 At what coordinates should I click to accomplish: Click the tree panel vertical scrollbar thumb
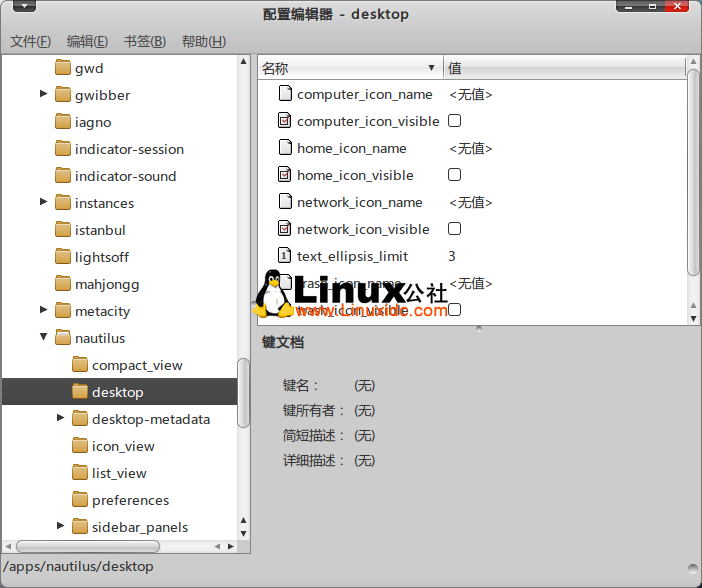[243, 393]
